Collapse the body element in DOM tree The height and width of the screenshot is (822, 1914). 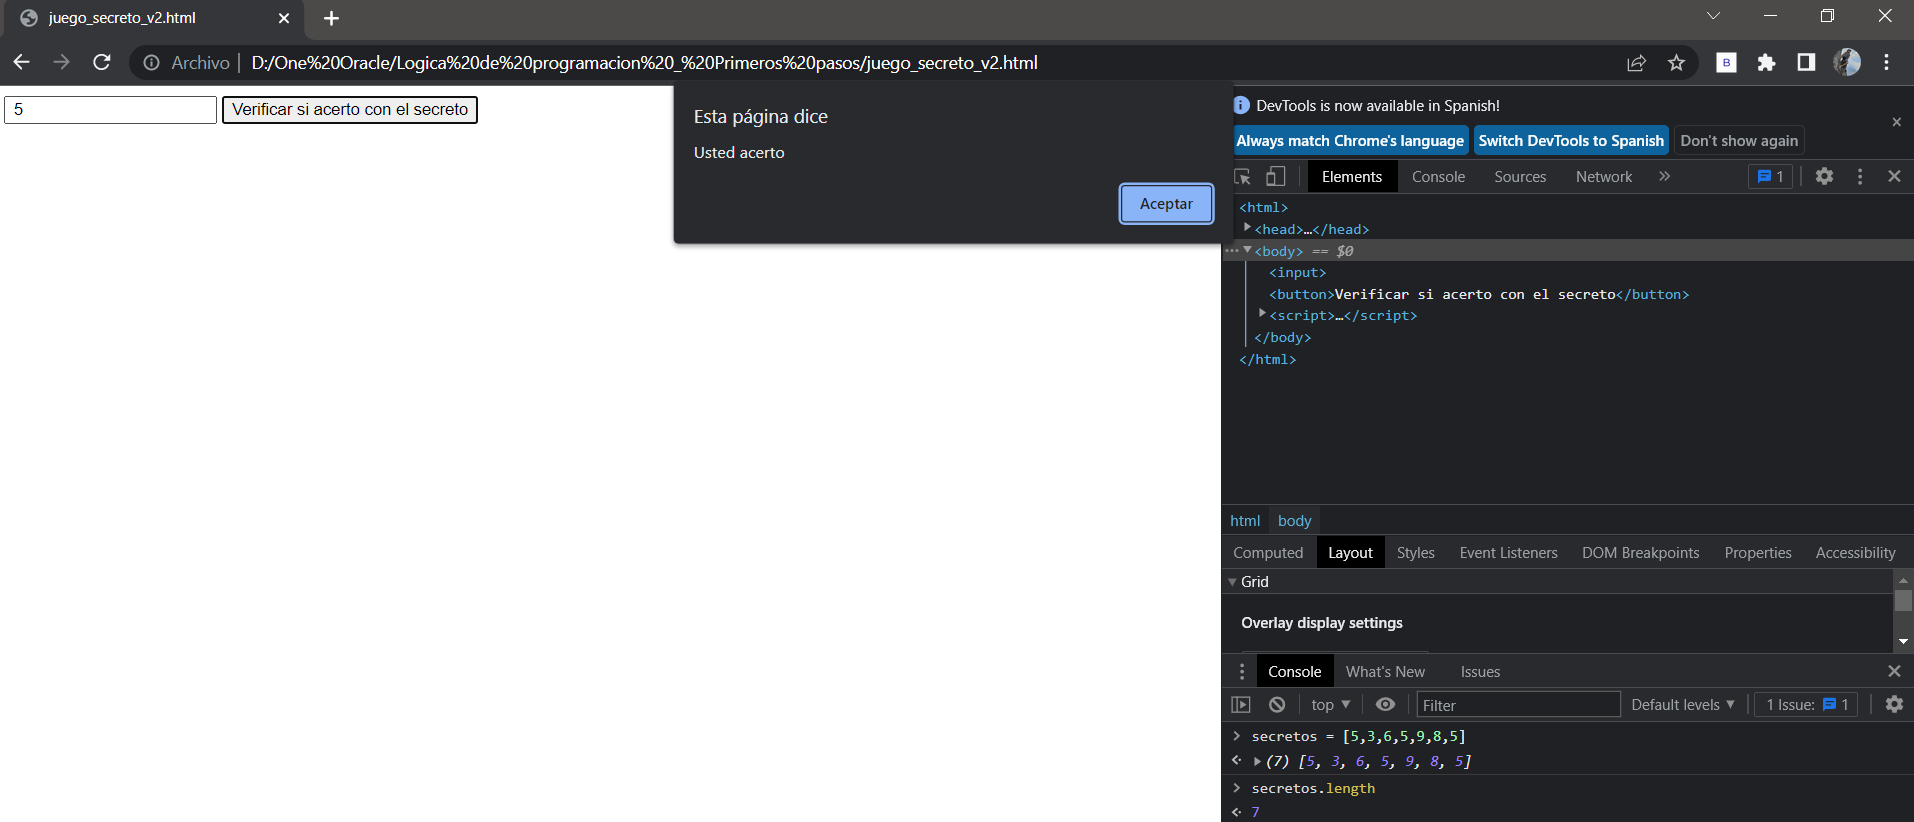pos(1247,250)
